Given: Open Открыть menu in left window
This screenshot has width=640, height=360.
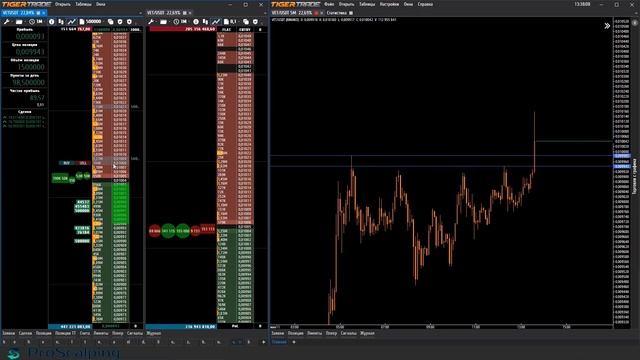Looking at the screenshot, I should [62, 4].
